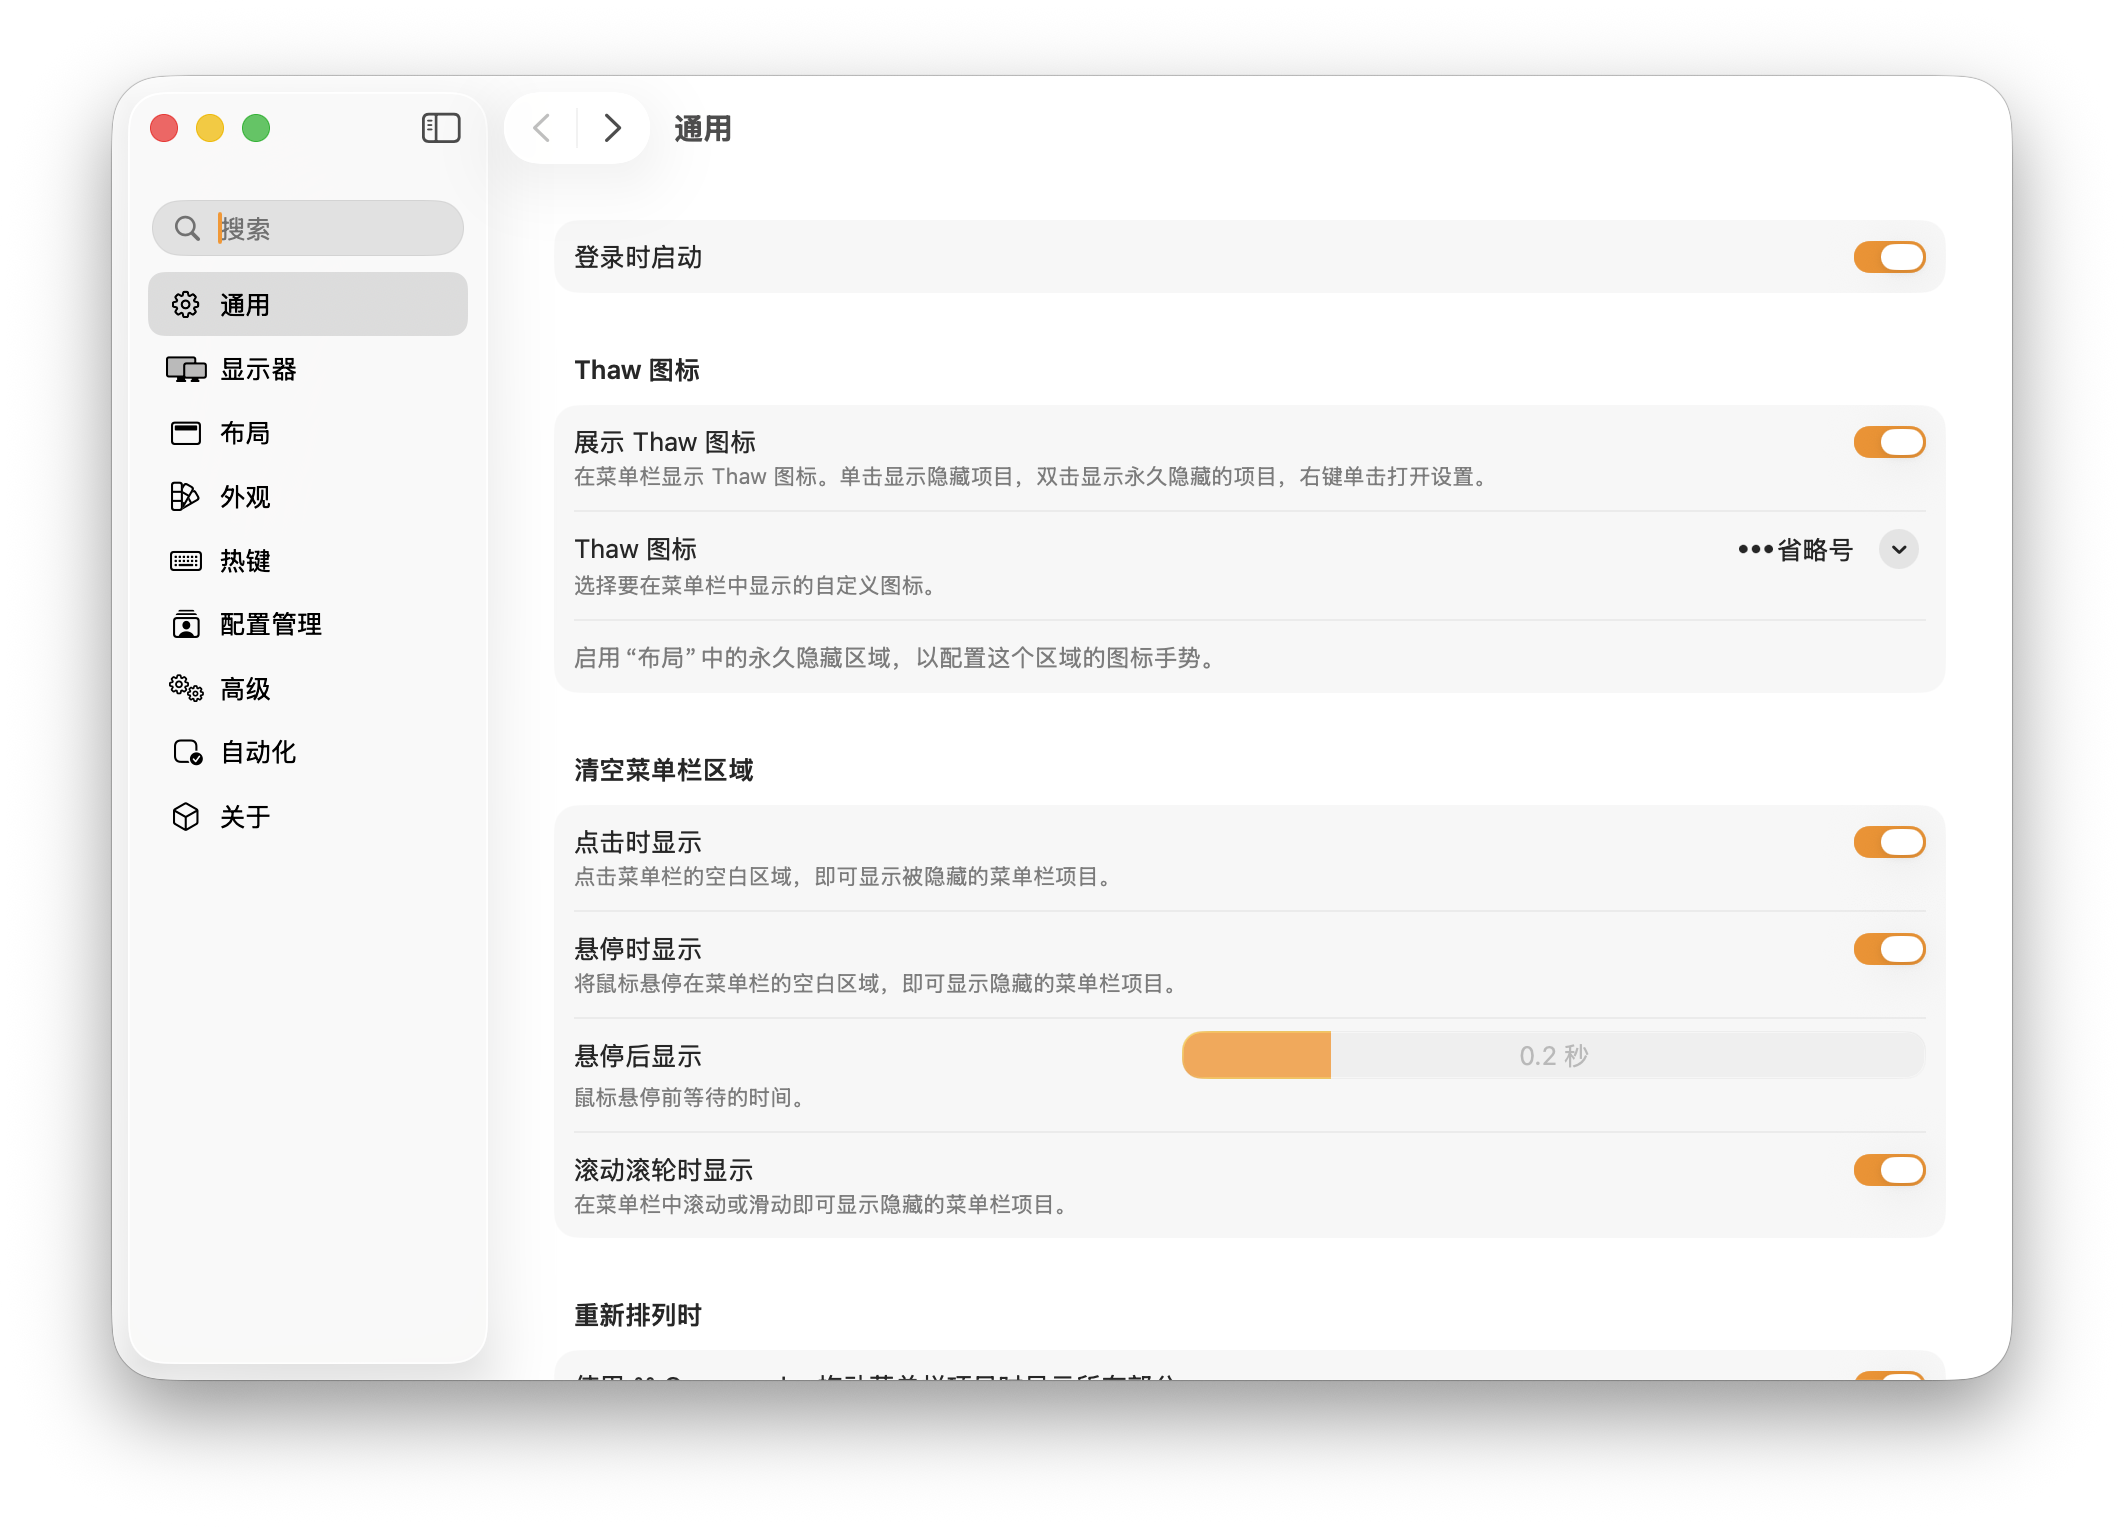Open the 自动化 page
Screen dimensions: 2124x1528
[x=308, y=752]
